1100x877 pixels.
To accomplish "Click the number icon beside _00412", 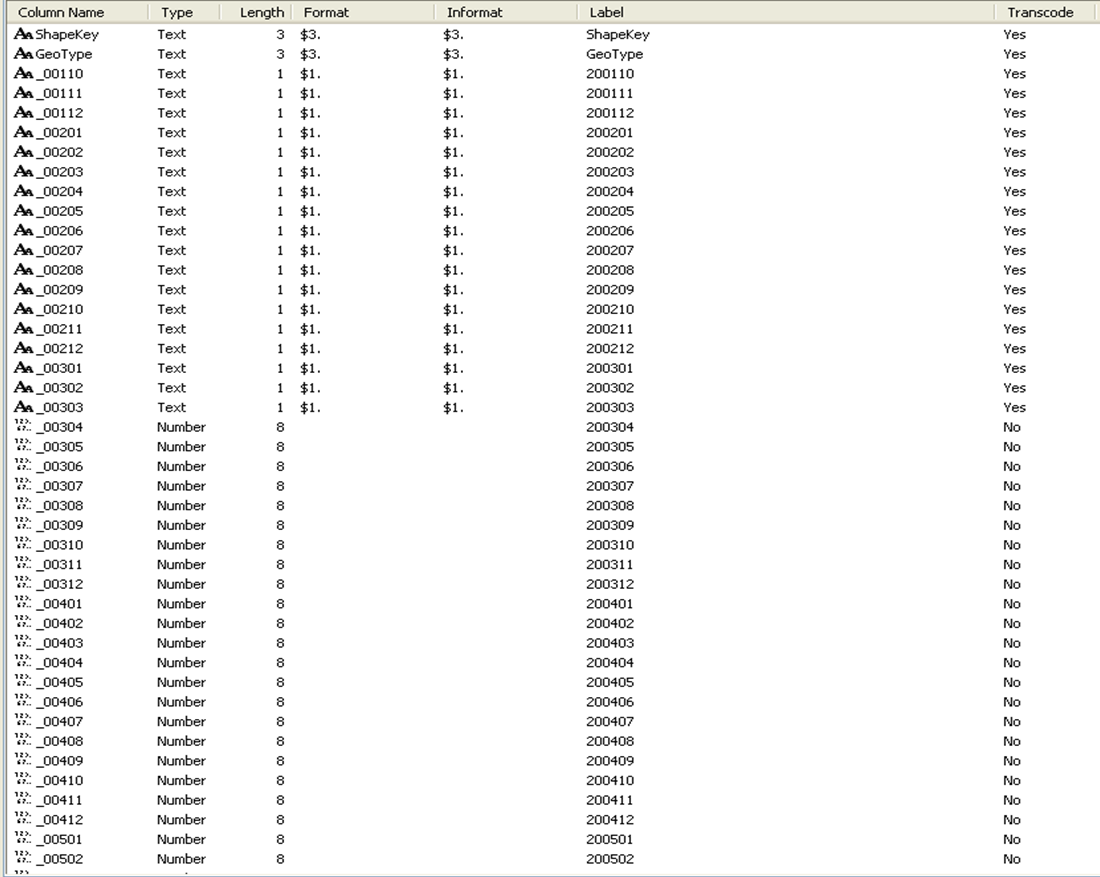I will (x=20, y=819).
